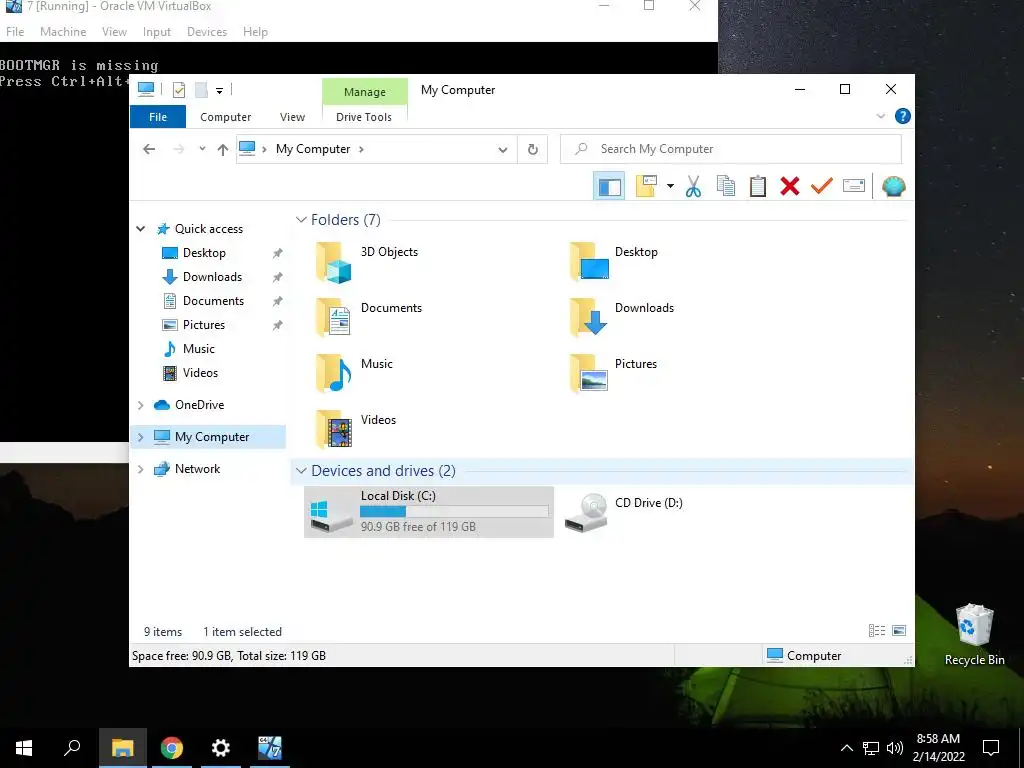Click the blue Help question mark
Viewport: 1024px width, 768px height.
point(903,116)
